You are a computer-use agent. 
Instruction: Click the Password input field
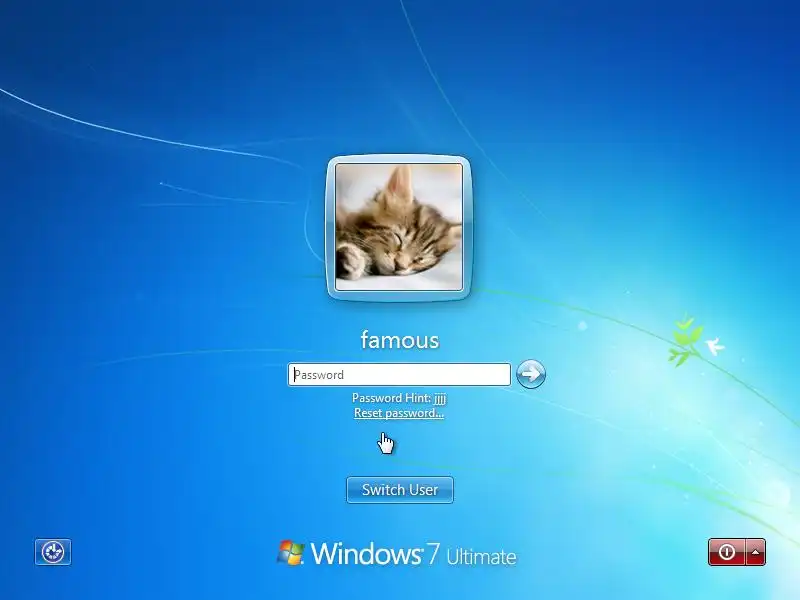click(x=399, y=374)
